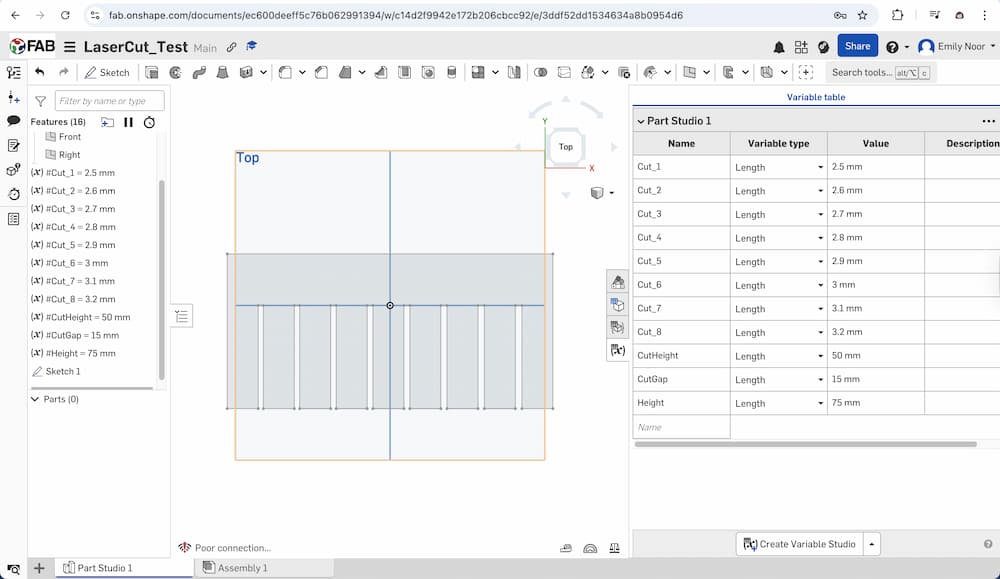Click the Cut_6 value cell 3 mm
The image size is (1000, 579).
pyautogui.click(x=875, y=285)
